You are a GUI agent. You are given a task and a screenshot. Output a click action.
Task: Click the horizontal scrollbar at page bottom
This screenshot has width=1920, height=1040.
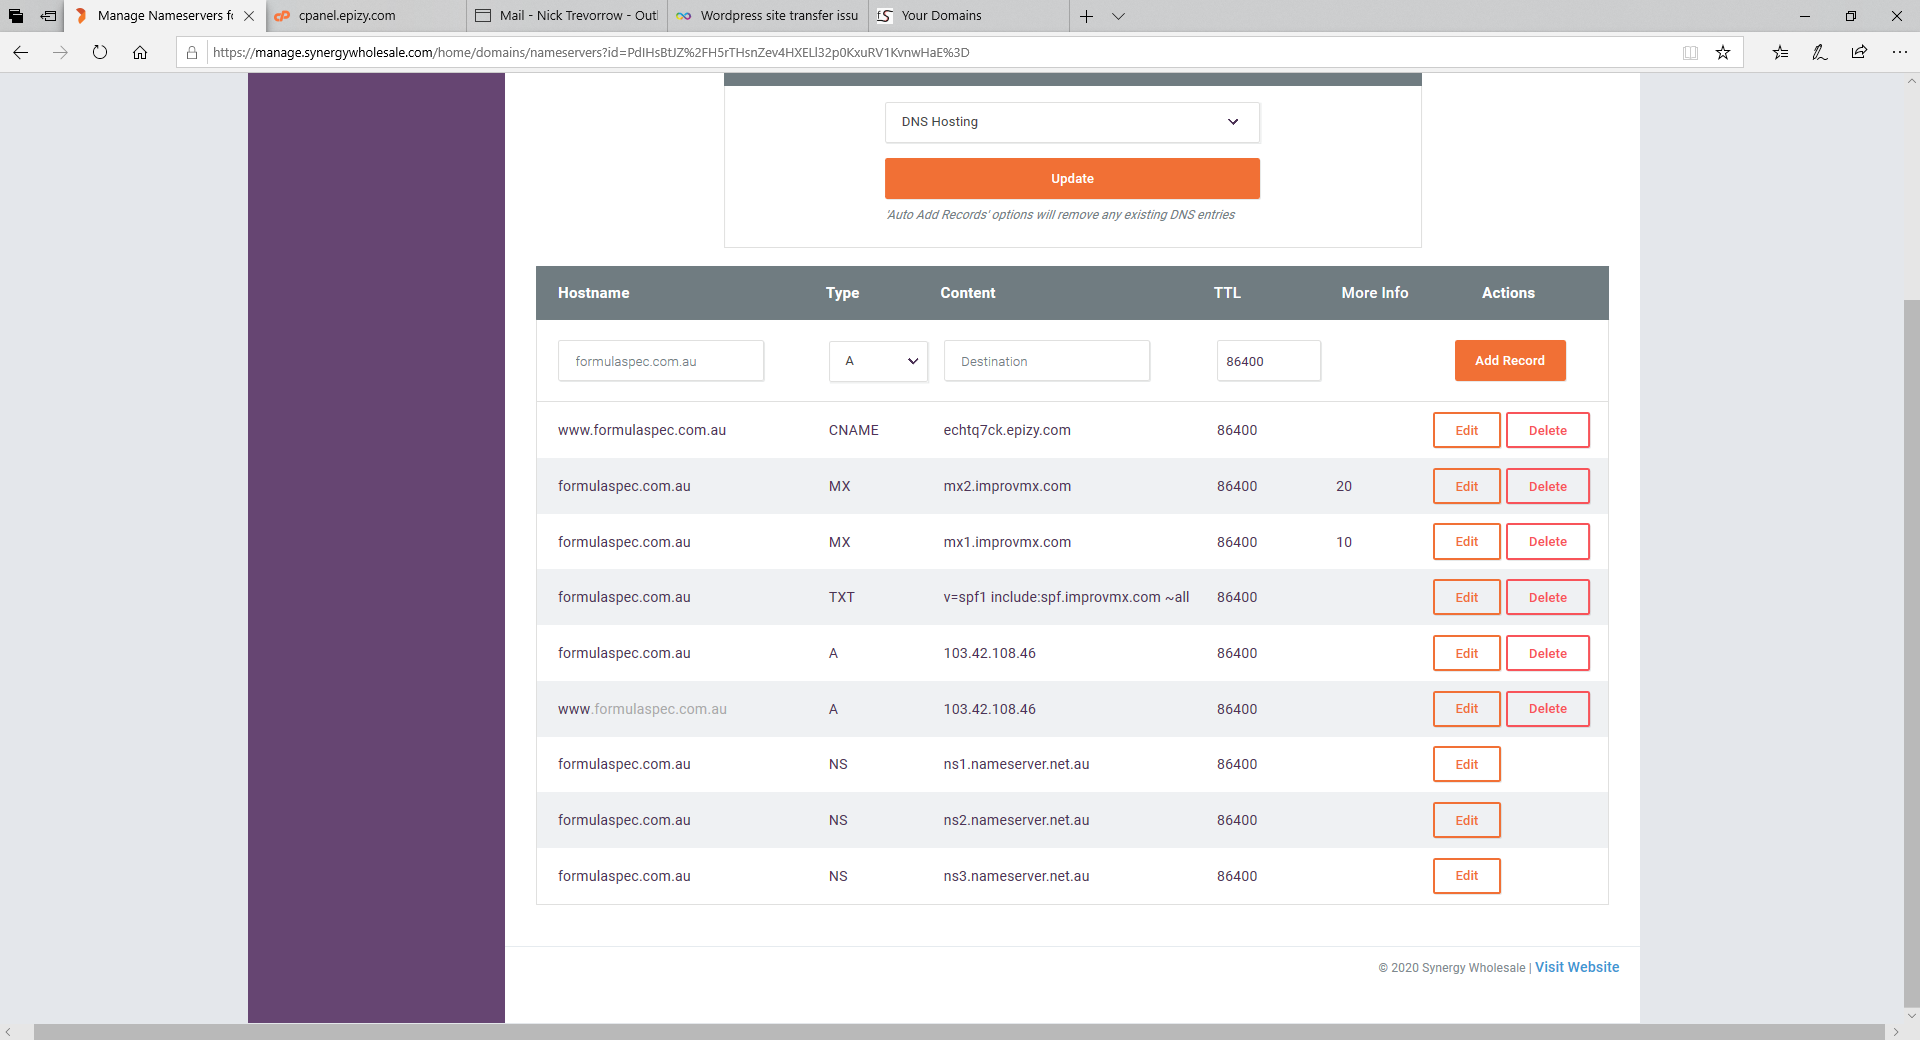pyautogui.click(x=958, y=1031)
